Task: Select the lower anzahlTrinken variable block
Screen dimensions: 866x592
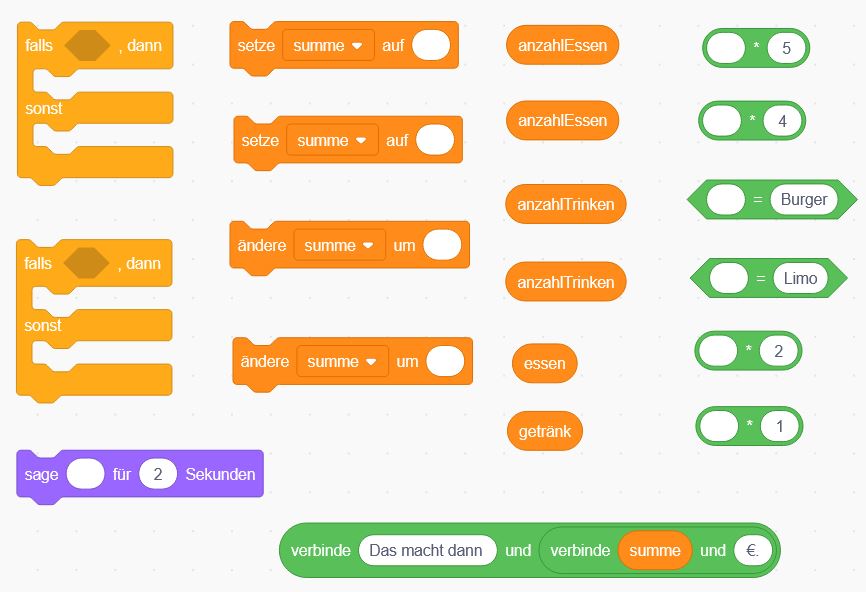Action: [566, 282]
